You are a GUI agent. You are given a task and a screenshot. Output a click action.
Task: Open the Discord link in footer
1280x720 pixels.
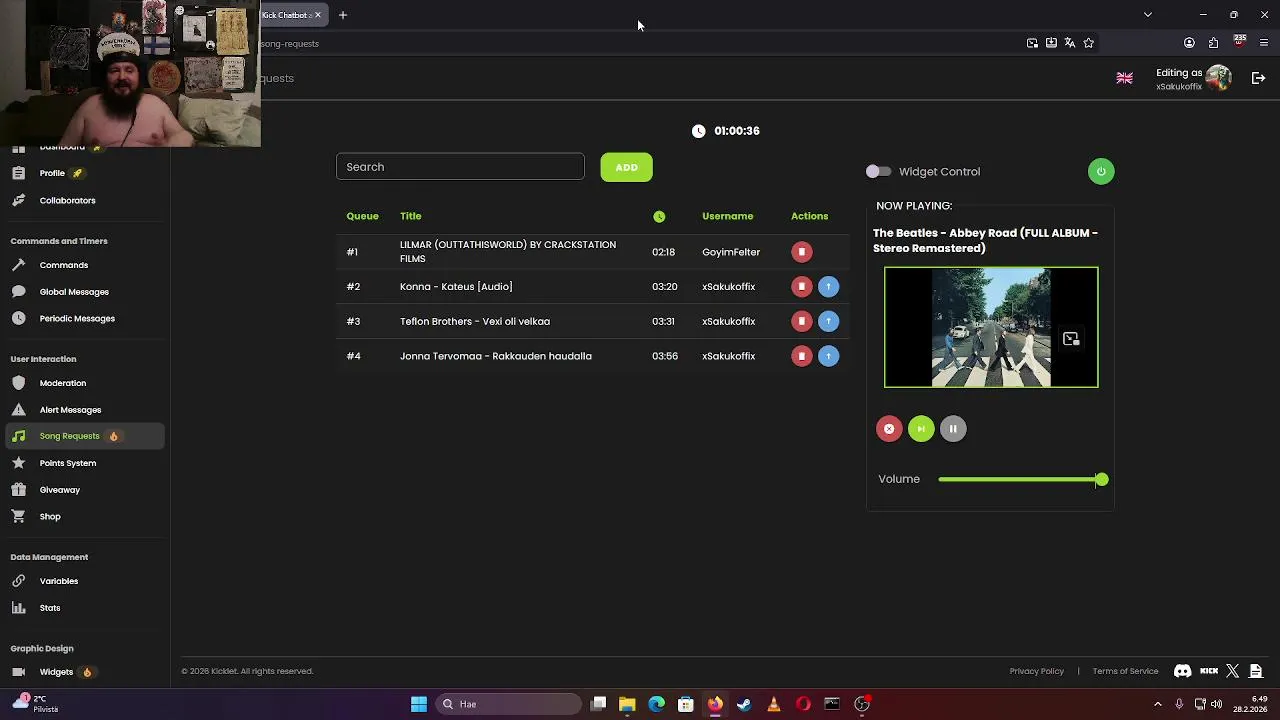click(1182, 671)
